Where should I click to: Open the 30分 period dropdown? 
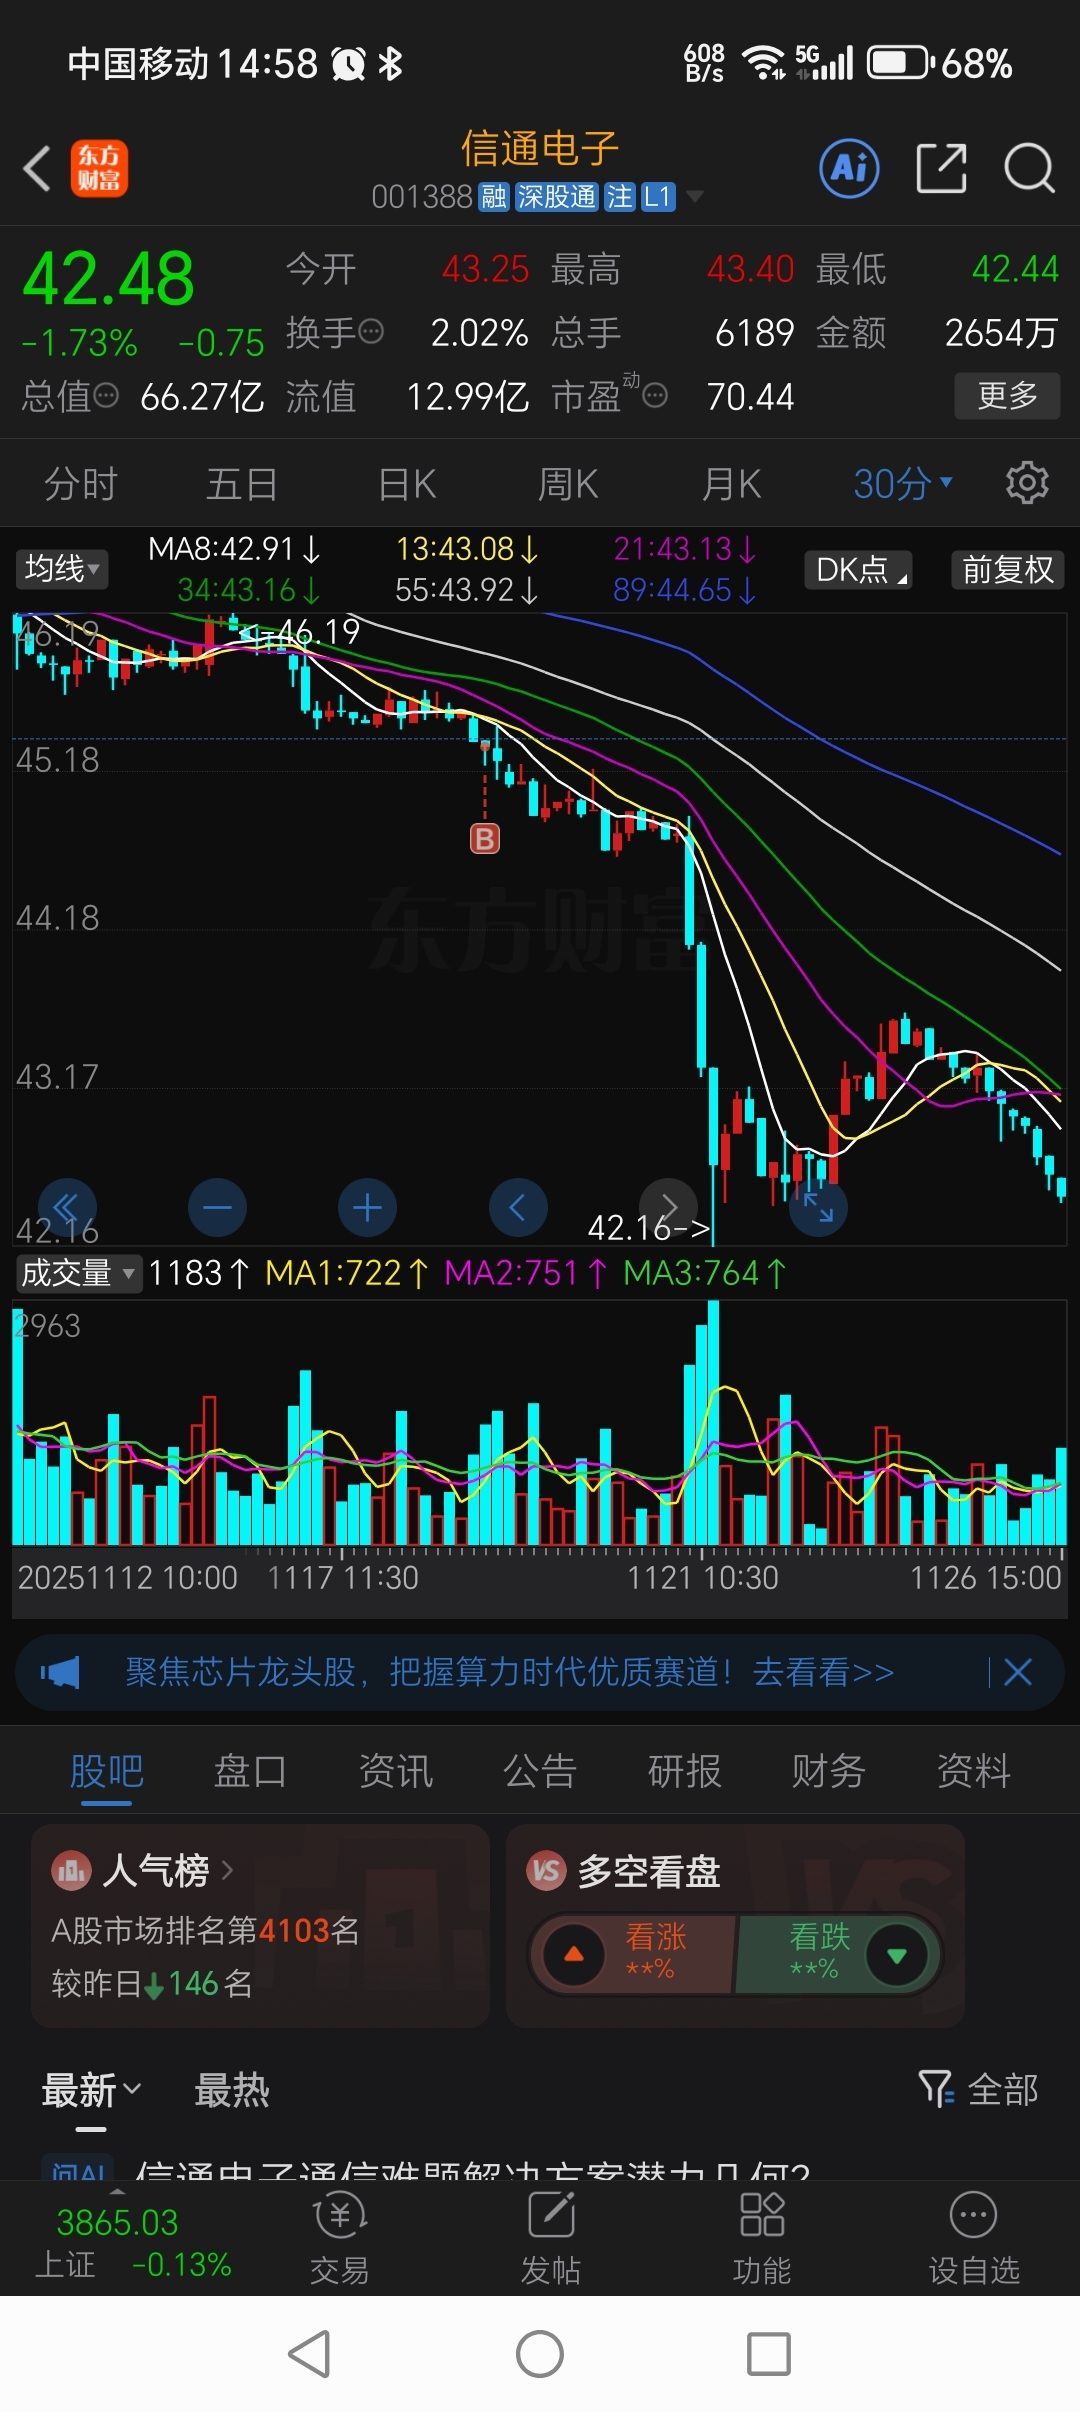tap(902, 483)
